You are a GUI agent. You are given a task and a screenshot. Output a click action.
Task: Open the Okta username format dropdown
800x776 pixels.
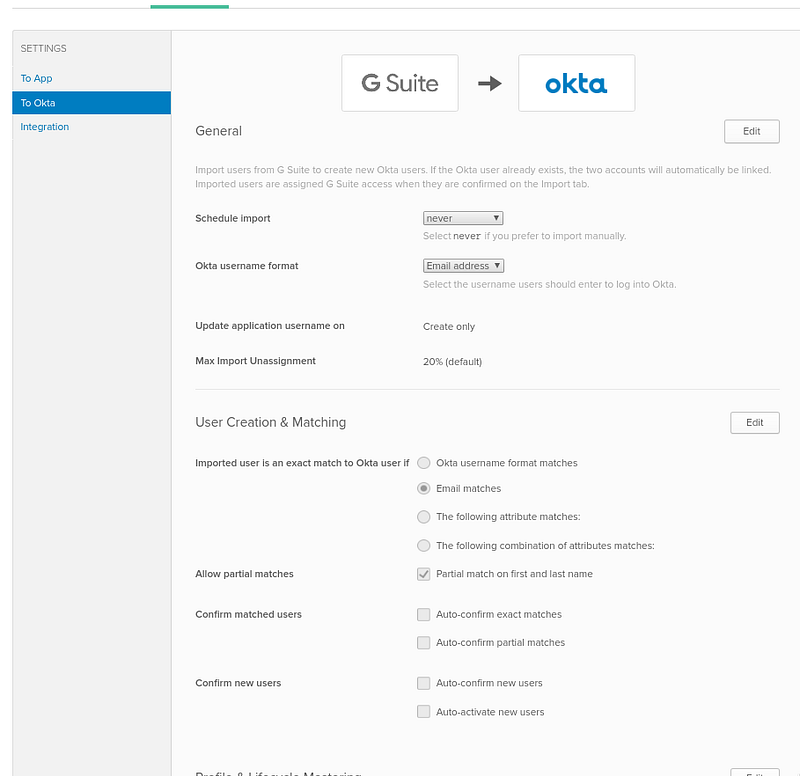463,266
